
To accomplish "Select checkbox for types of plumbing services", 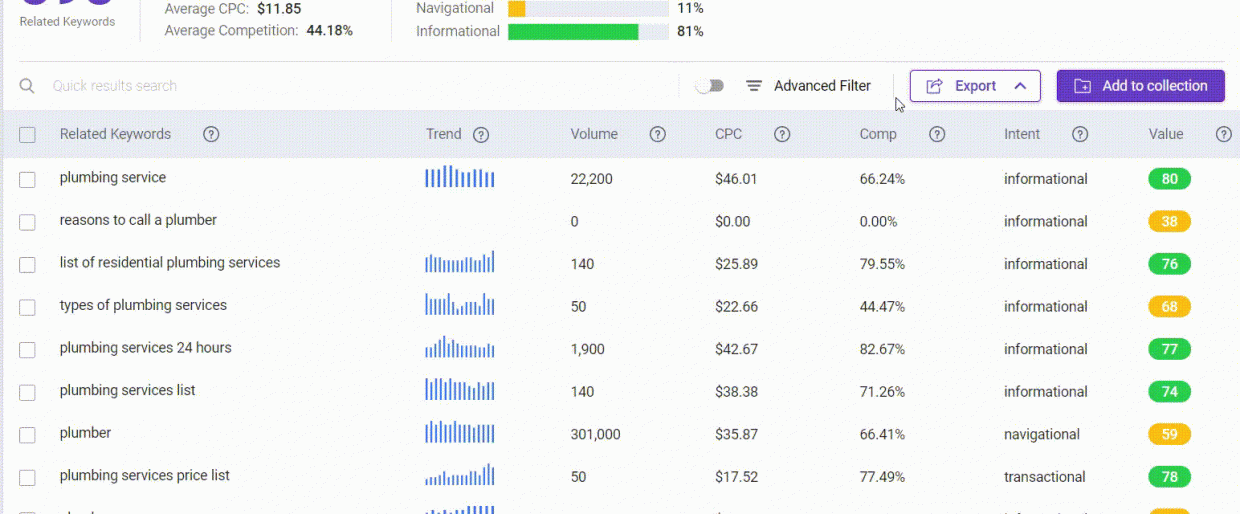I will (27, 307).
